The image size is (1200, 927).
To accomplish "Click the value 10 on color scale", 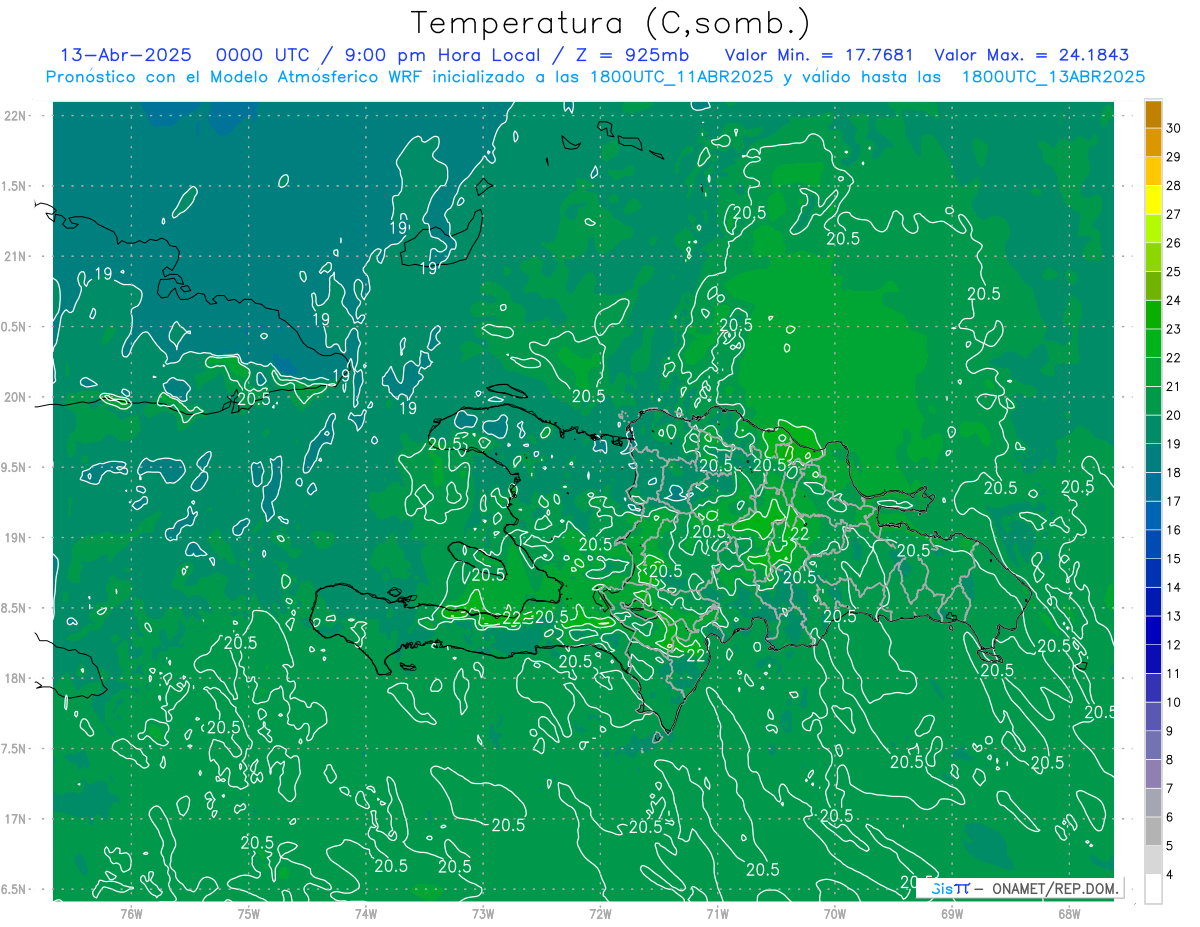I will click(x=1173, y=702).
